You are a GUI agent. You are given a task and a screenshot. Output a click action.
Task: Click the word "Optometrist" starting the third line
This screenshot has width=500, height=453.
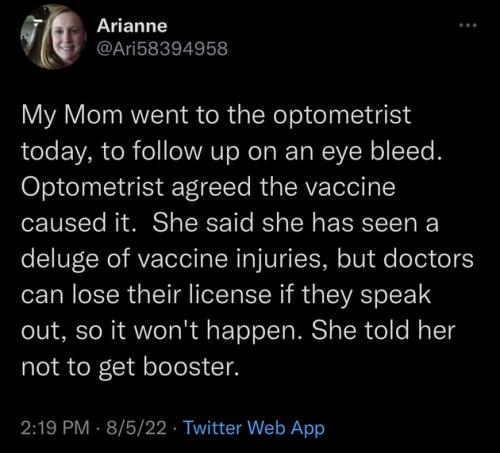point(92,187)
